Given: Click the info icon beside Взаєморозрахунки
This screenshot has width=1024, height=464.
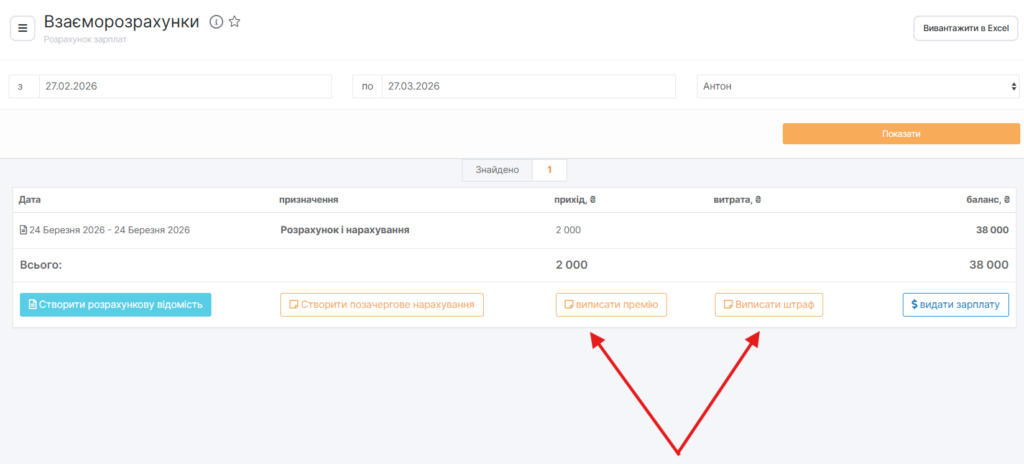Looking at the screenshot, I should pyautogui.click(x=216, y=22).
